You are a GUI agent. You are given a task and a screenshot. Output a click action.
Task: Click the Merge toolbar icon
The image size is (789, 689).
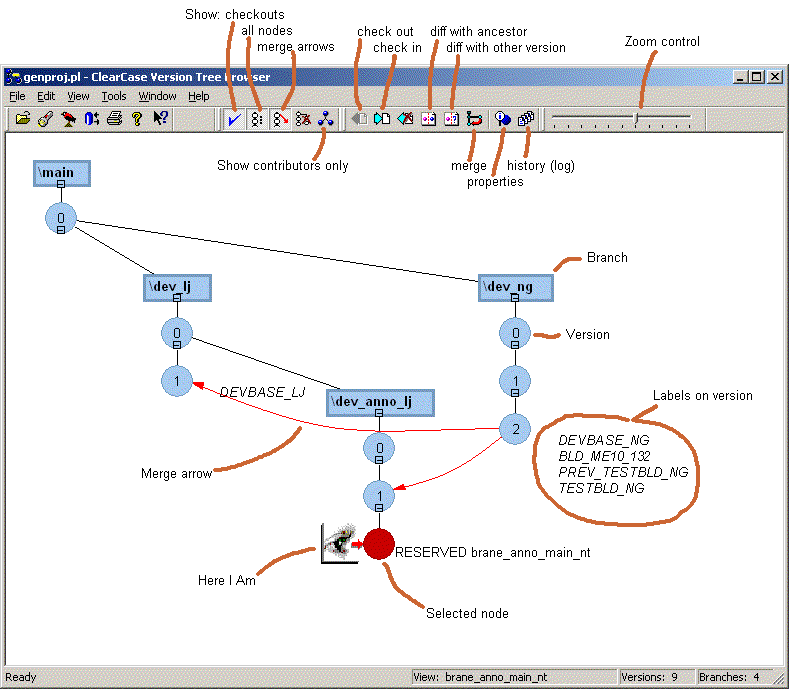tap(474, 119)
